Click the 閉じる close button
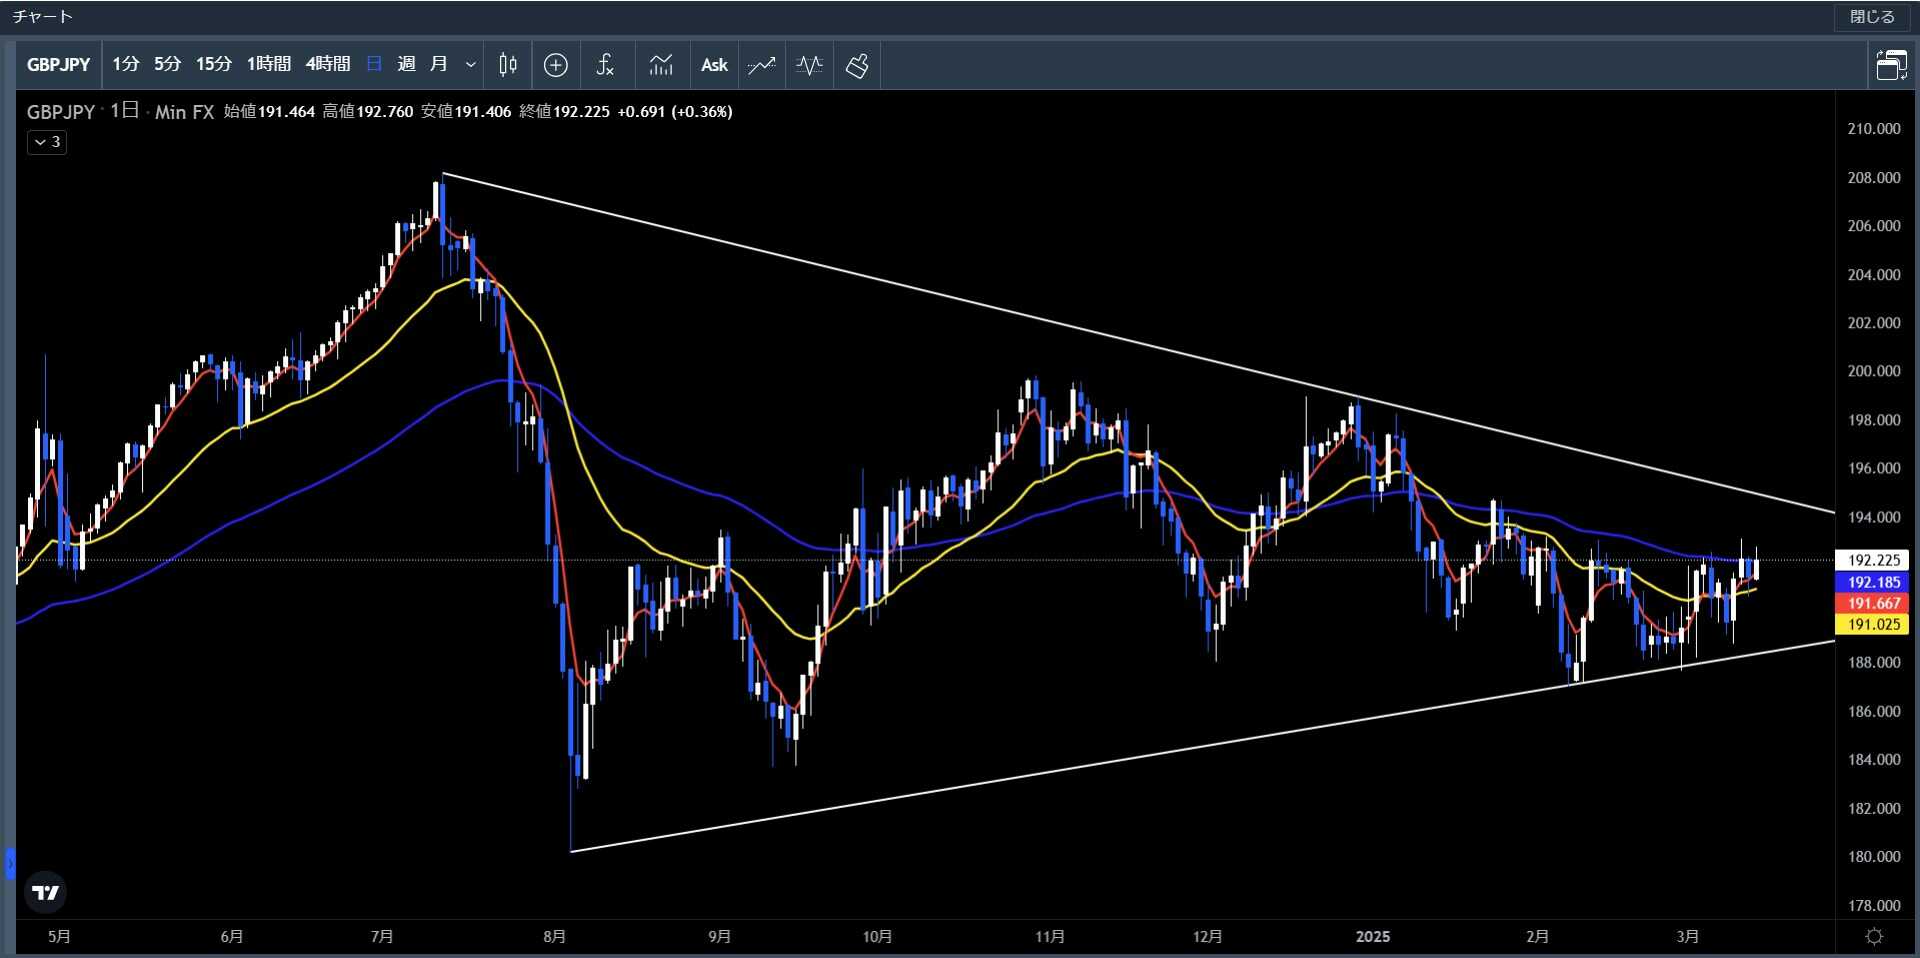This screenshot has width=1920, height=958. (x=1872, y=17)
